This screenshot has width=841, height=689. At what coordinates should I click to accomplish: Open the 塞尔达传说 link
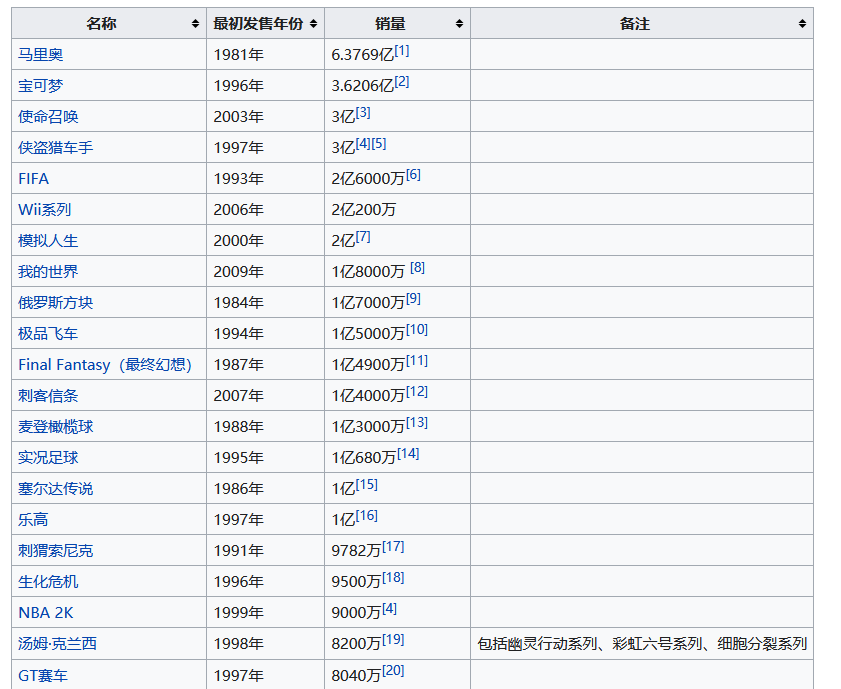click(x=55, y=489)
